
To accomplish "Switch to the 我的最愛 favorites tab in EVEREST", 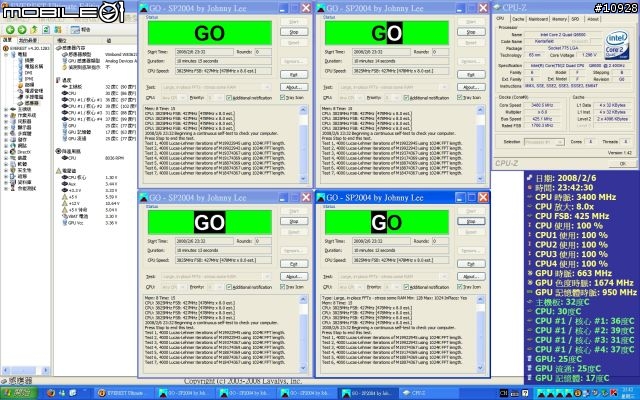I will (x=28, y=40).
